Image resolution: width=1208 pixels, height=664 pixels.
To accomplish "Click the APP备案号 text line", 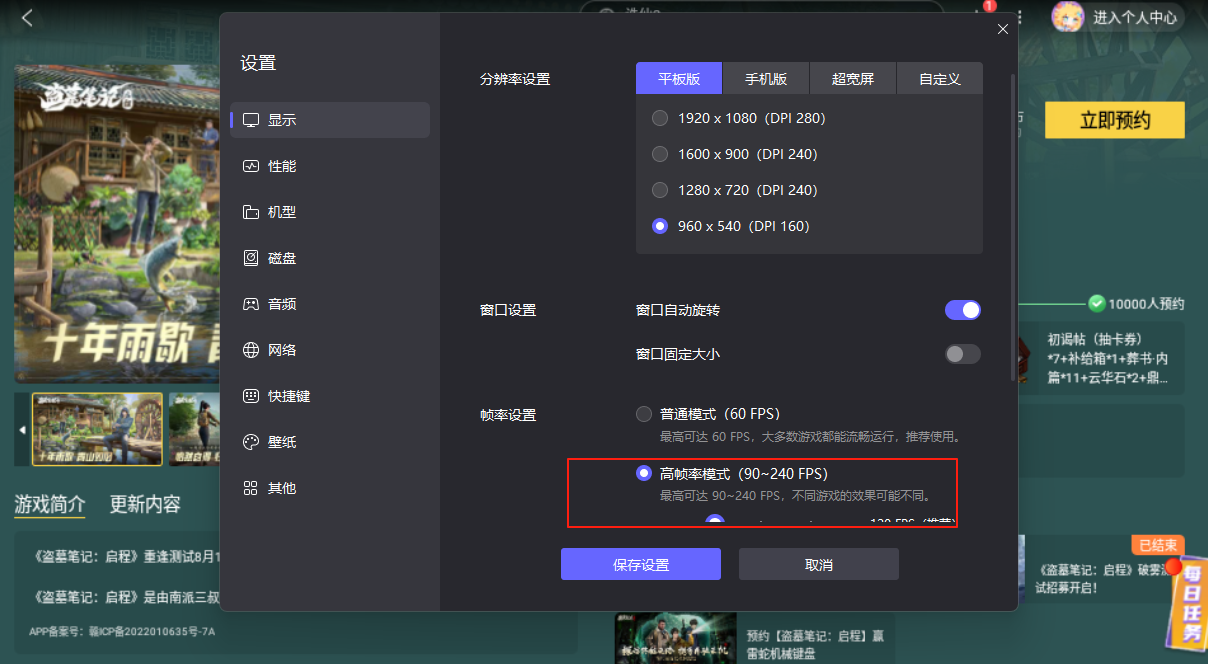I will click(122, 632).
